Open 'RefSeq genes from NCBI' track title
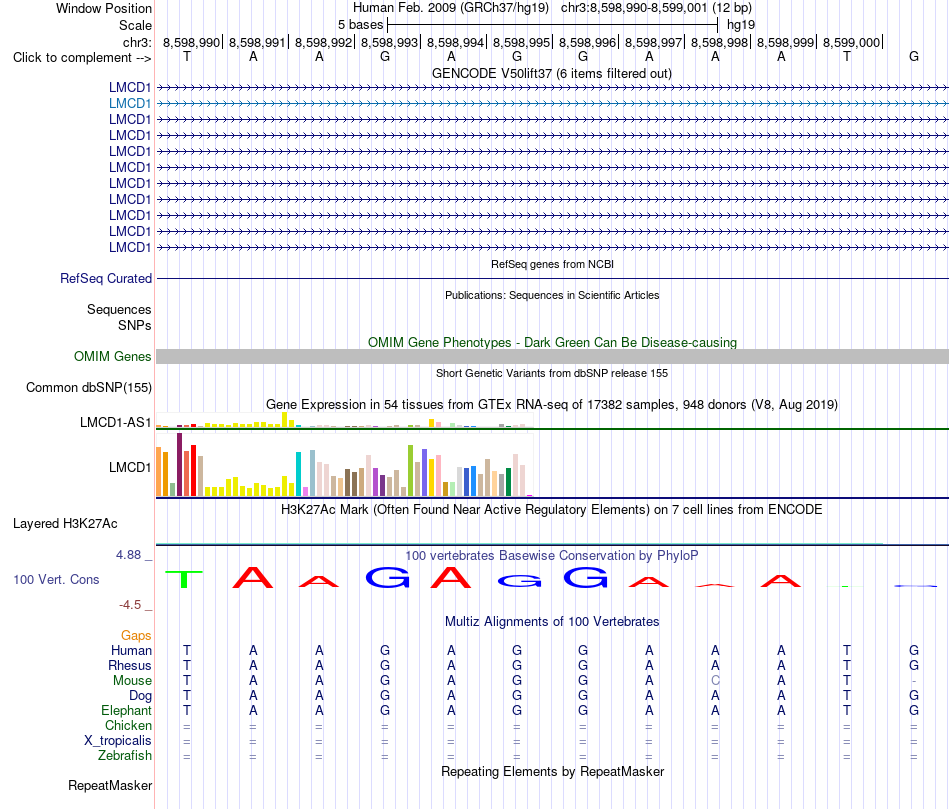 point(552,264)
